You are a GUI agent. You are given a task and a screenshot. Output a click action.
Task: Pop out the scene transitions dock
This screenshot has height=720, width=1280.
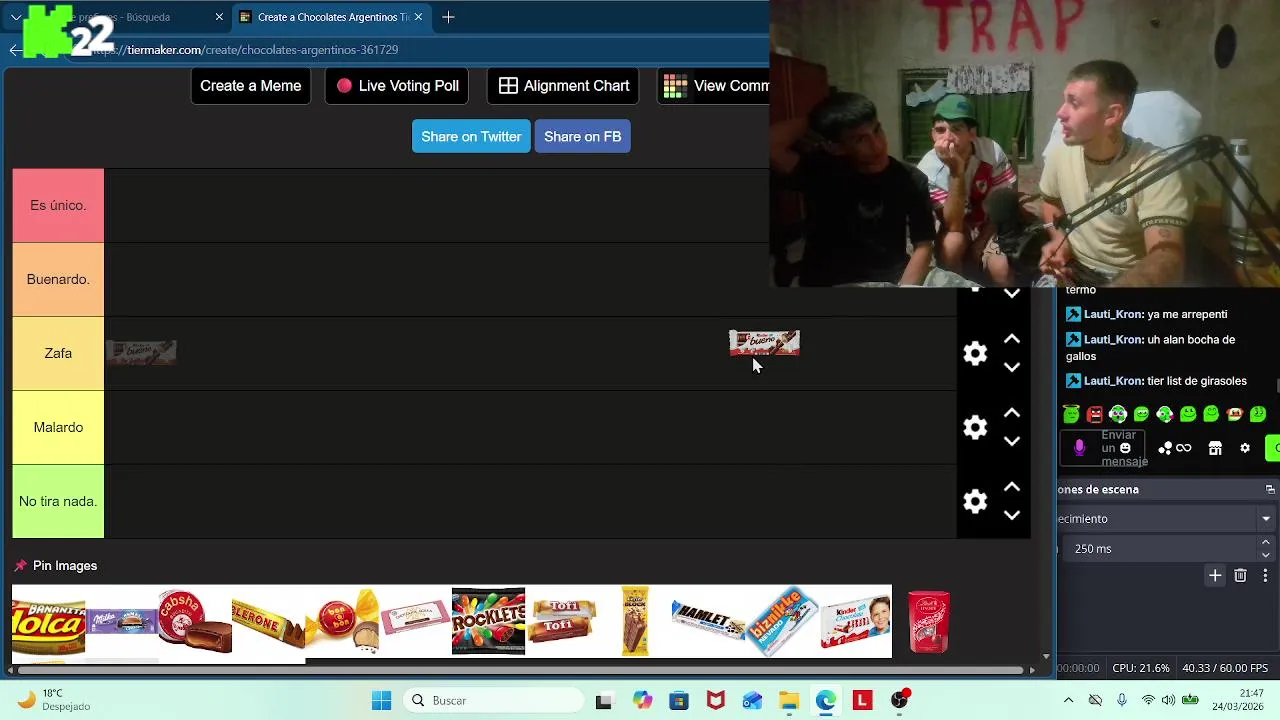1270,490
